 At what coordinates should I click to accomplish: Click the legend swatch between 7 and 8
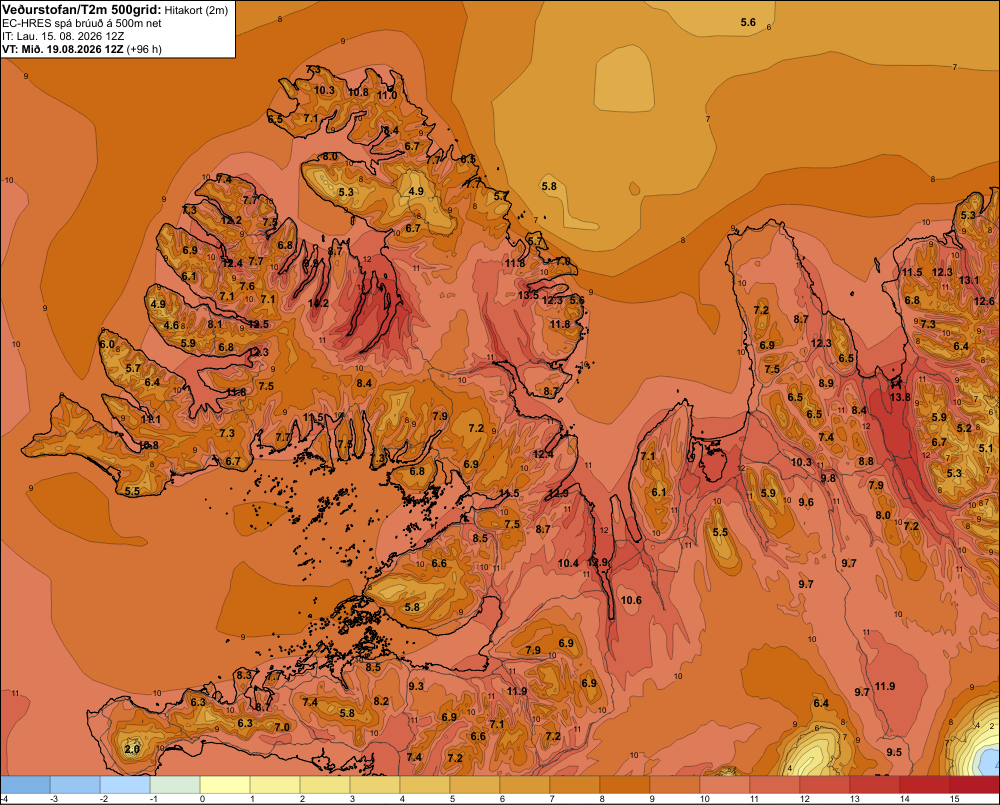(x=575, y=785)
